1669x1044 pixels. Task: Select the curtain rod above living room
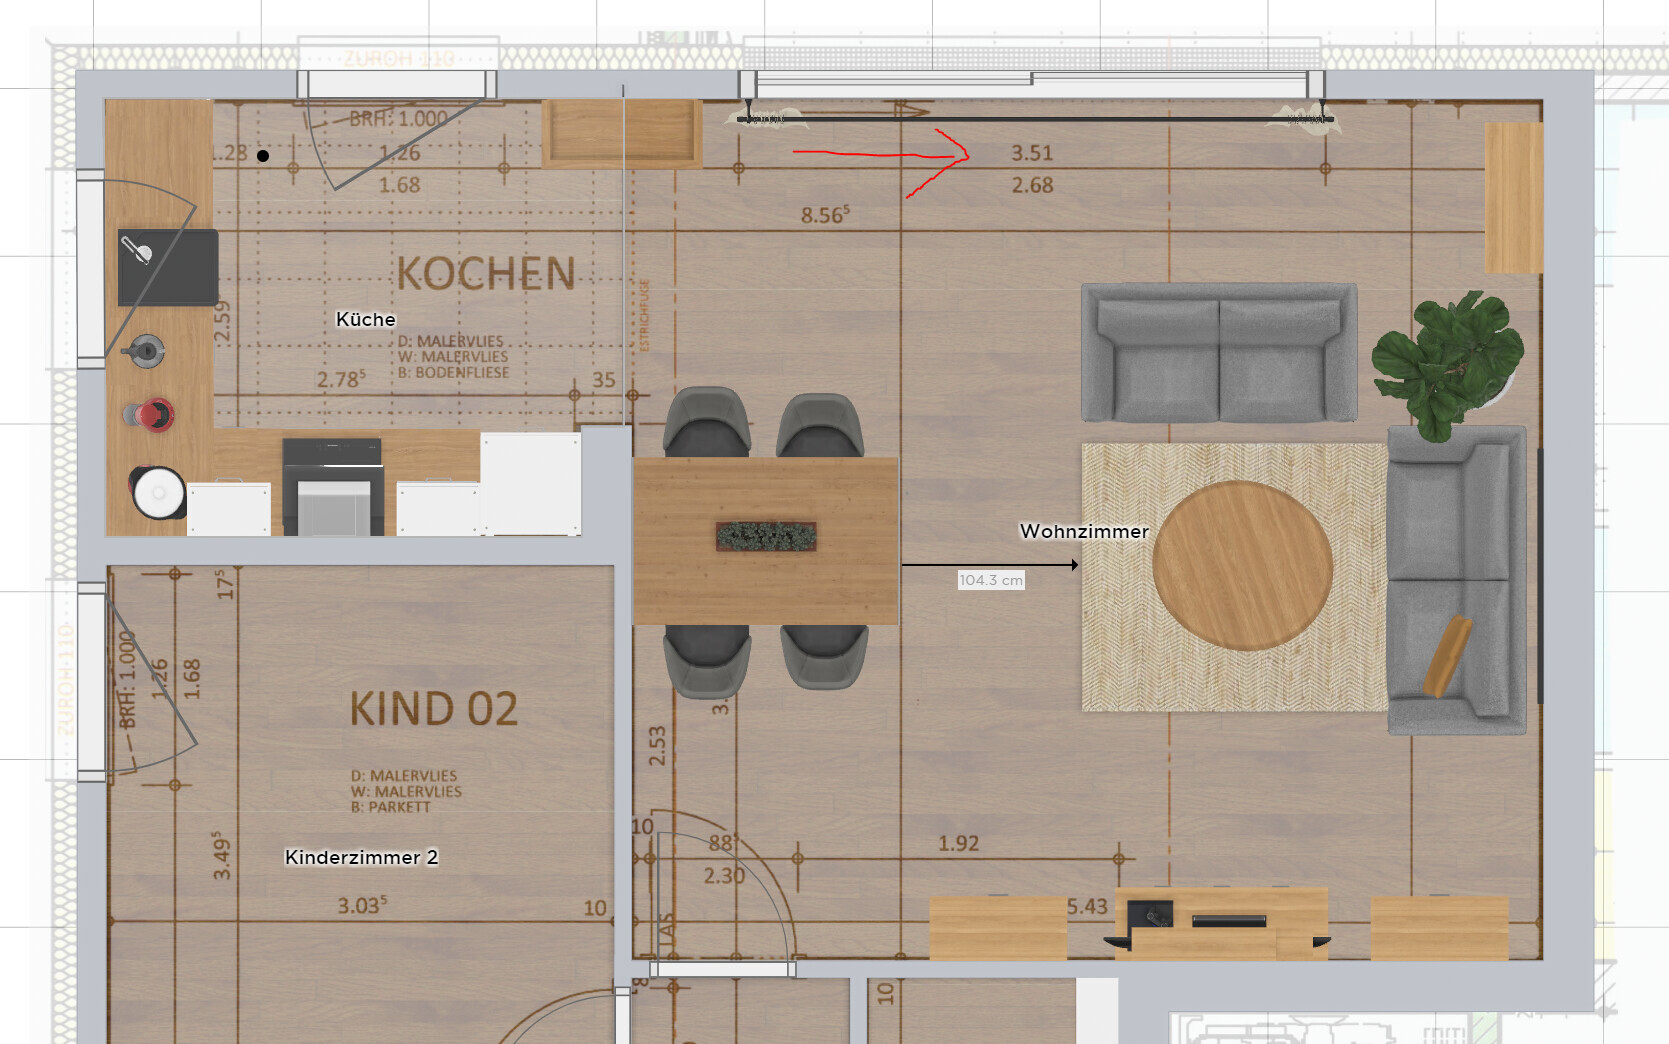click(x=1035, y=119)
